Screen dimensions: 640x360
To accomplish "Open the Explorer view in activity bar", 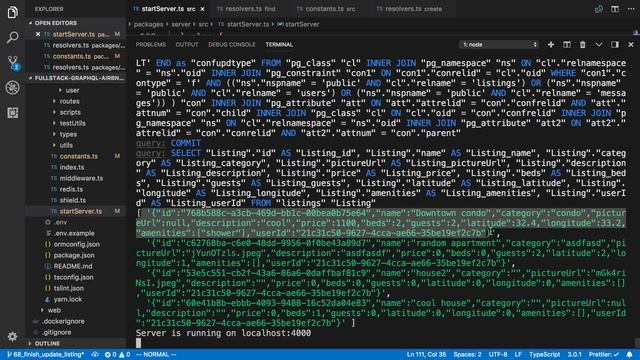I will [12, 12].
